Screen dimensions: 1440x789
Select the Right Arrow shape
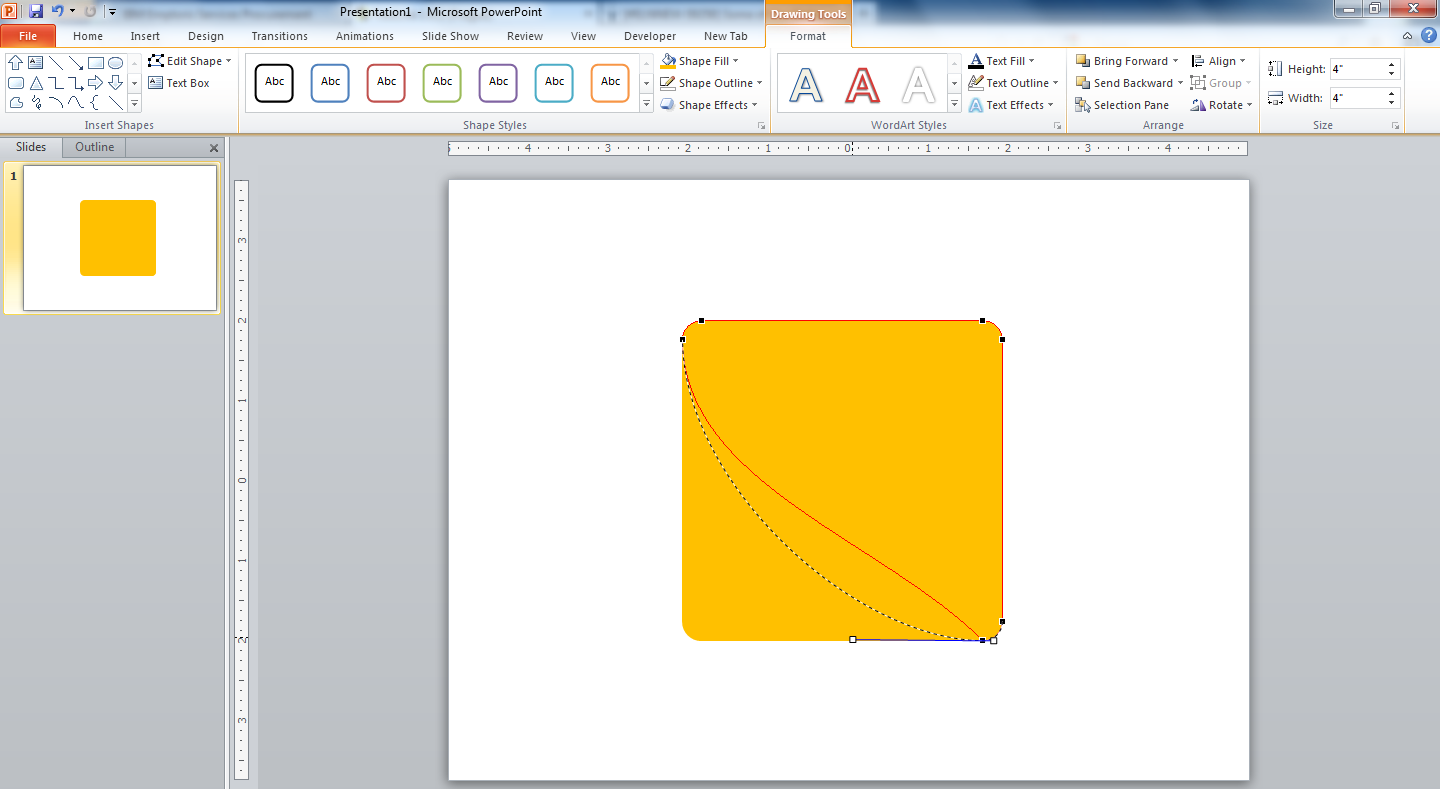(96, 82)
